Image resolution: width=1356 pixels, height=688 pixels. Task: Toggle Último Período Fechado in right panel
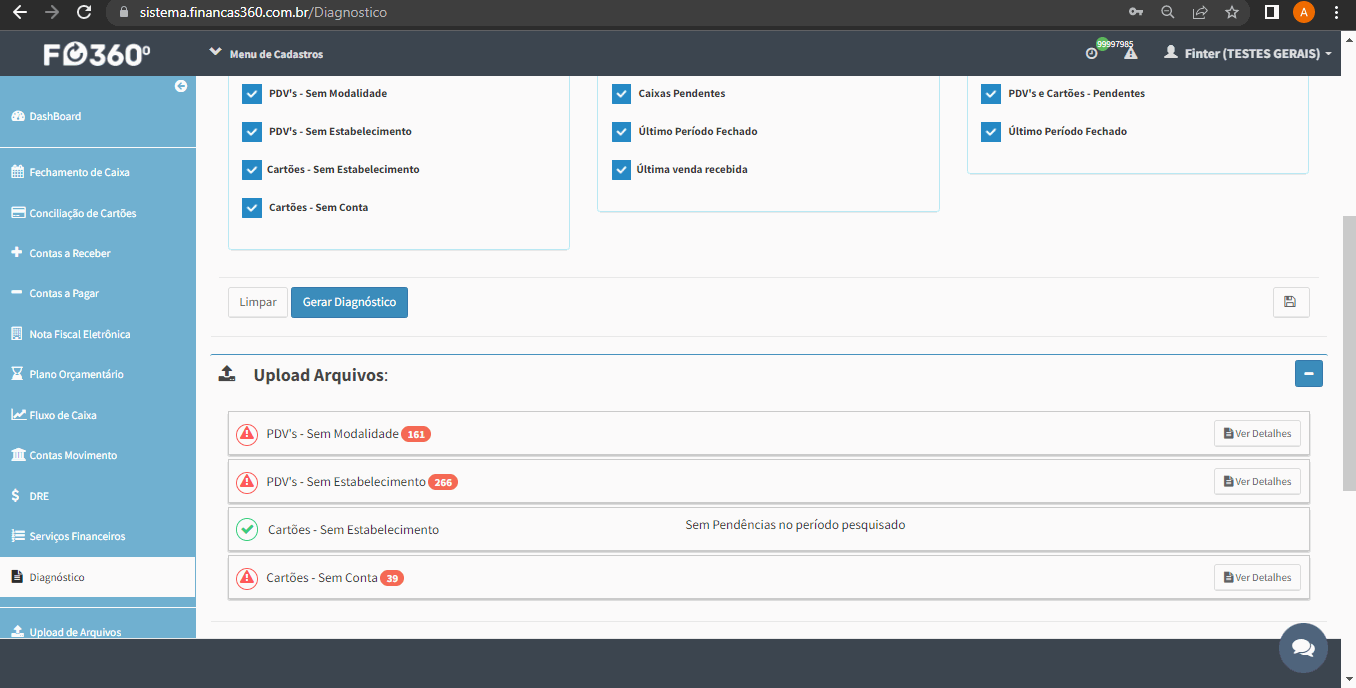[991, 132]
